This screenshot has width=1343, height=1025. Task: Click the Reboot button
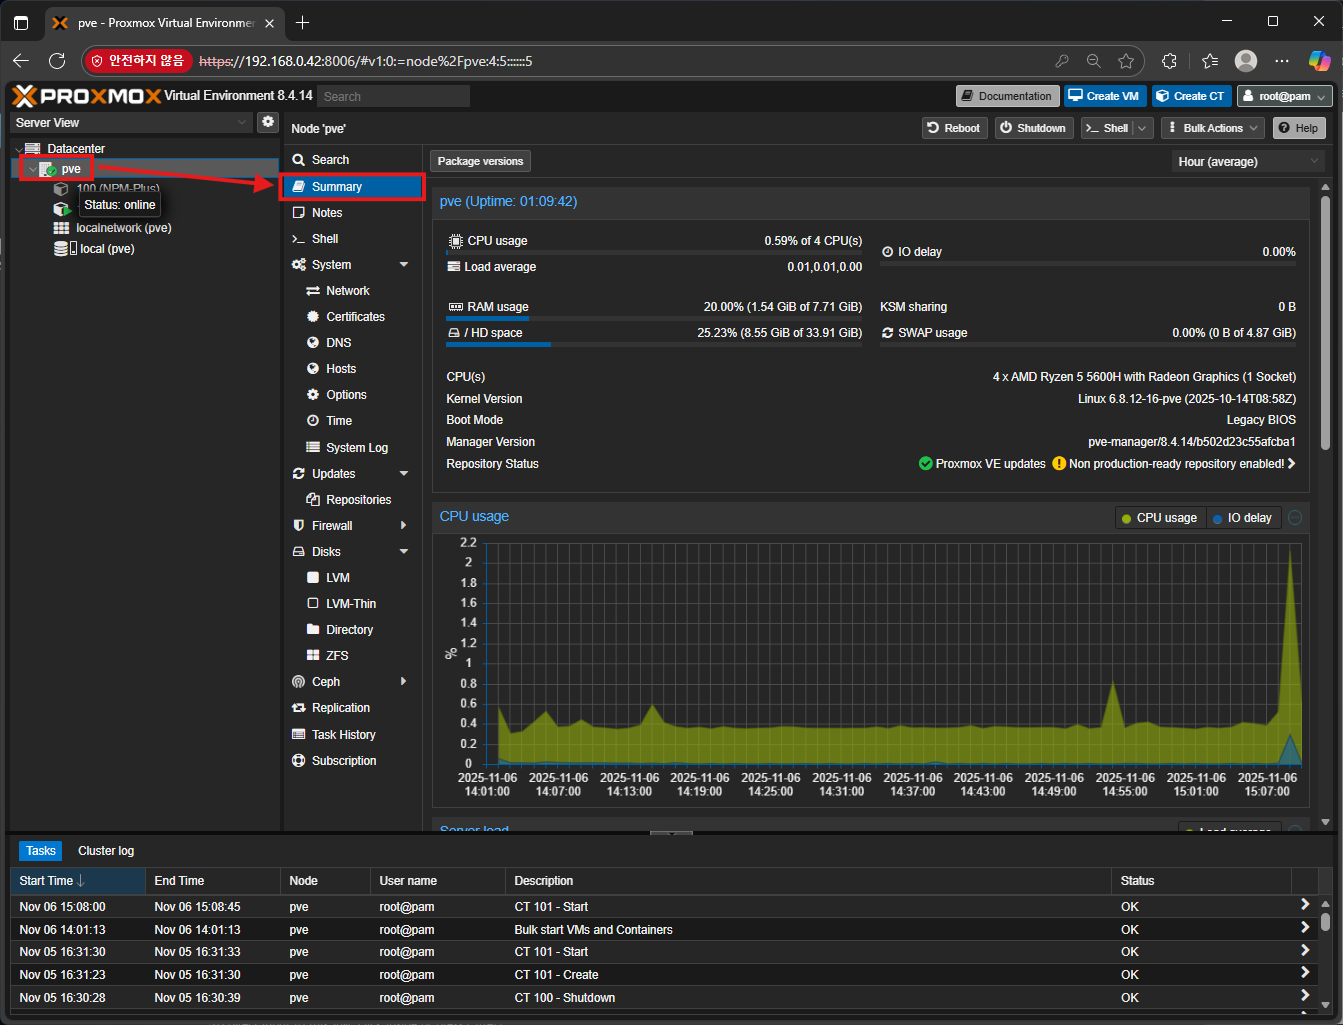954,128
